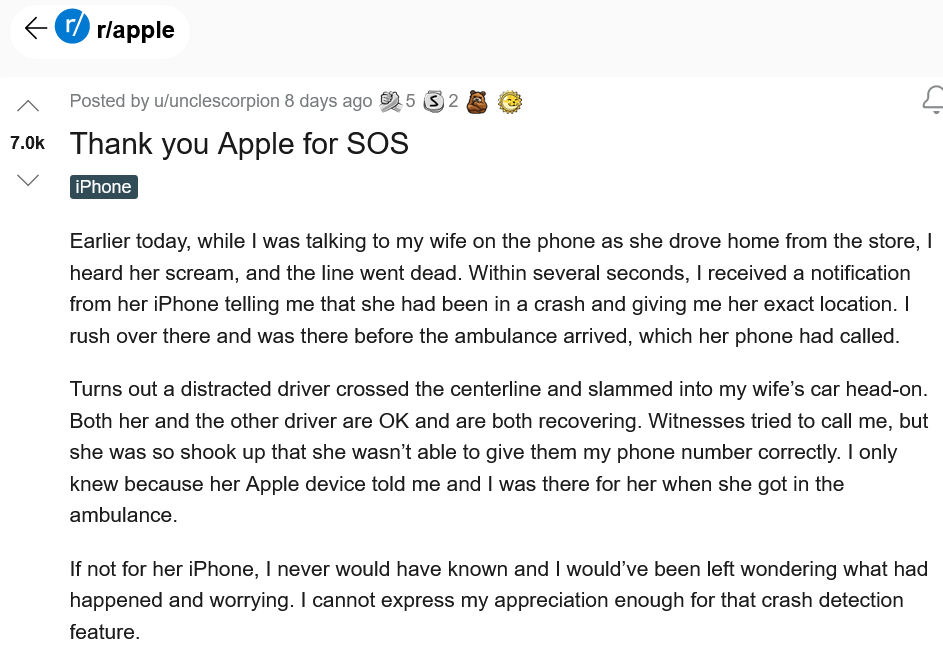Click the smiling sun award icon
The height and width of the screenshot is (645, 943).
click(510, 102)
